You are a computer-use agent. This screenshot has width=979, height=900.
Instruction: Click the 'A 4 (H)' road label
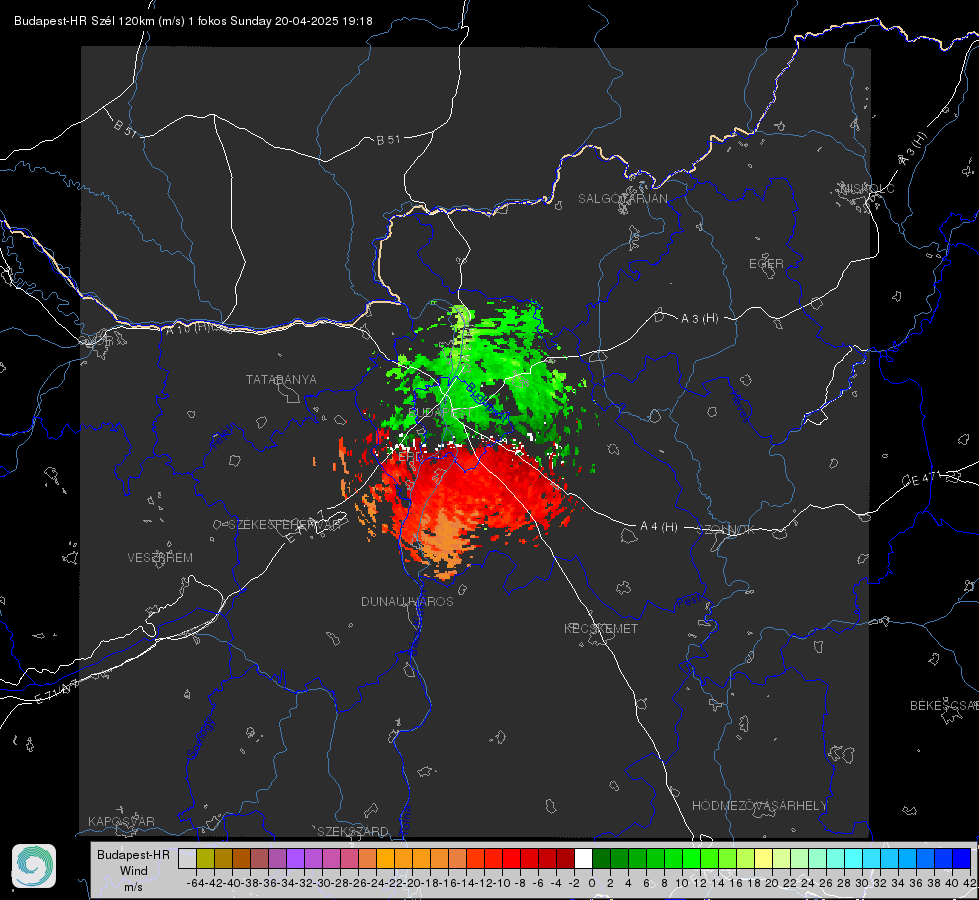tap(659, 527)
